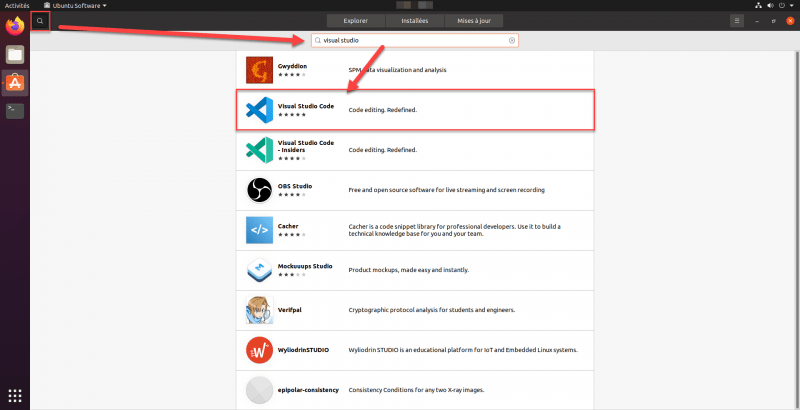Click the Cacher app icon
Image resolution: width=800 pixels, height=410 pixels.
[259, 230]
